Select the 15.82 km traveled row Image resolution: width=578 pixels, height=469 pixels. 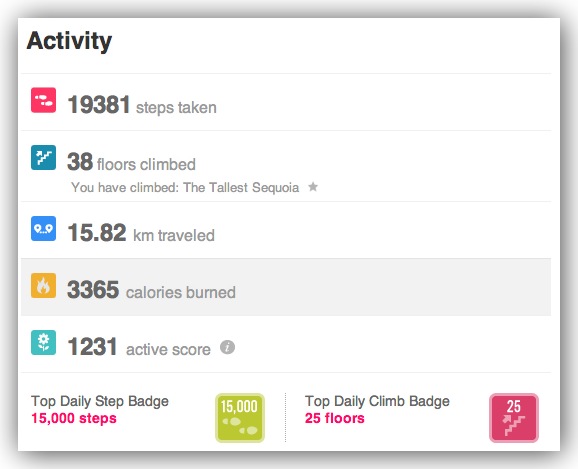(286, 230)
